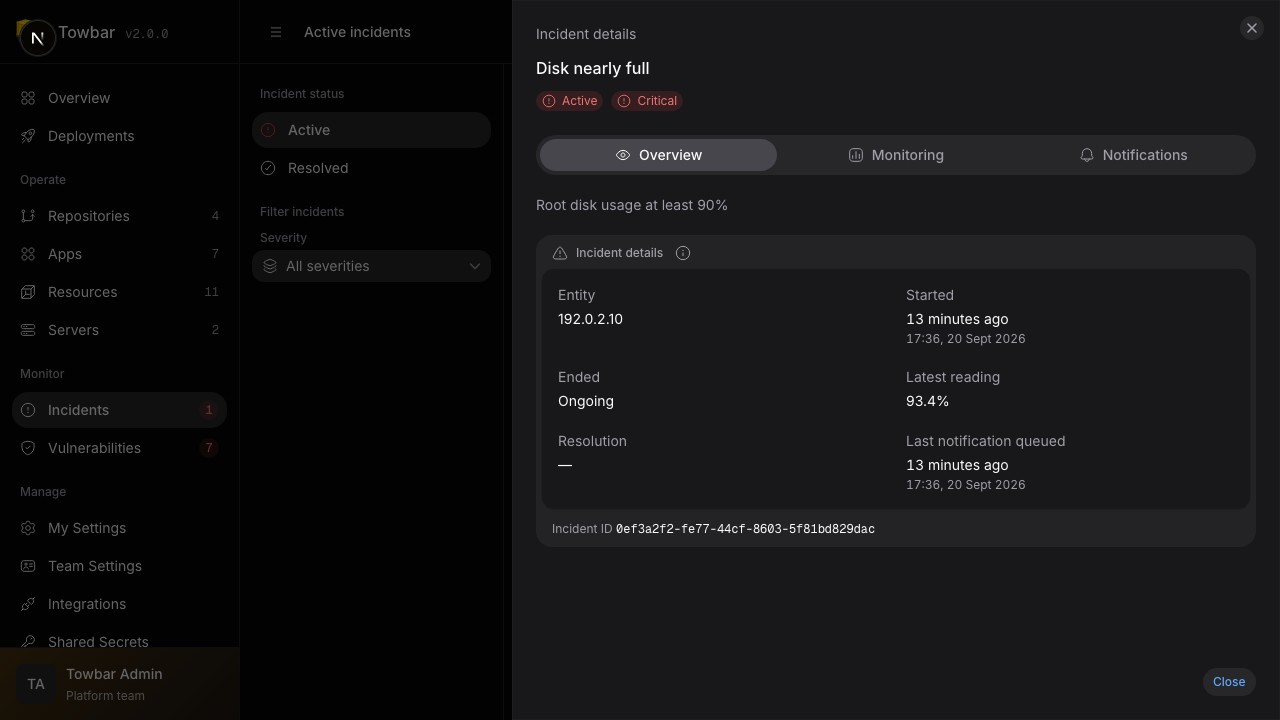The width and height of the screenshot is (1280, 720).
Task: Switch to the Monitoring tab
Action: [x=896, y=155]
